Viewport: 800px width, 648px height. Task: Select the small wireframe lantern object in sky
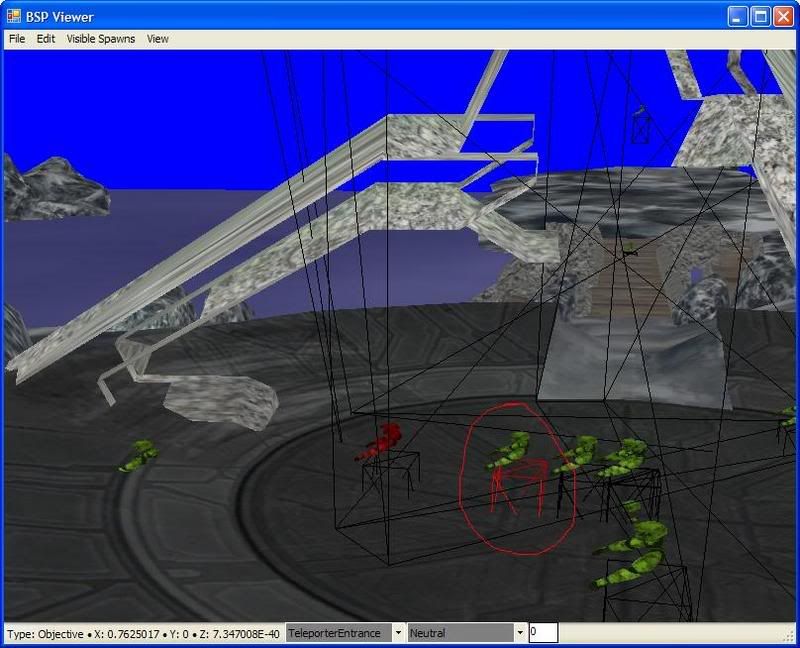click(x=641, y=124)
